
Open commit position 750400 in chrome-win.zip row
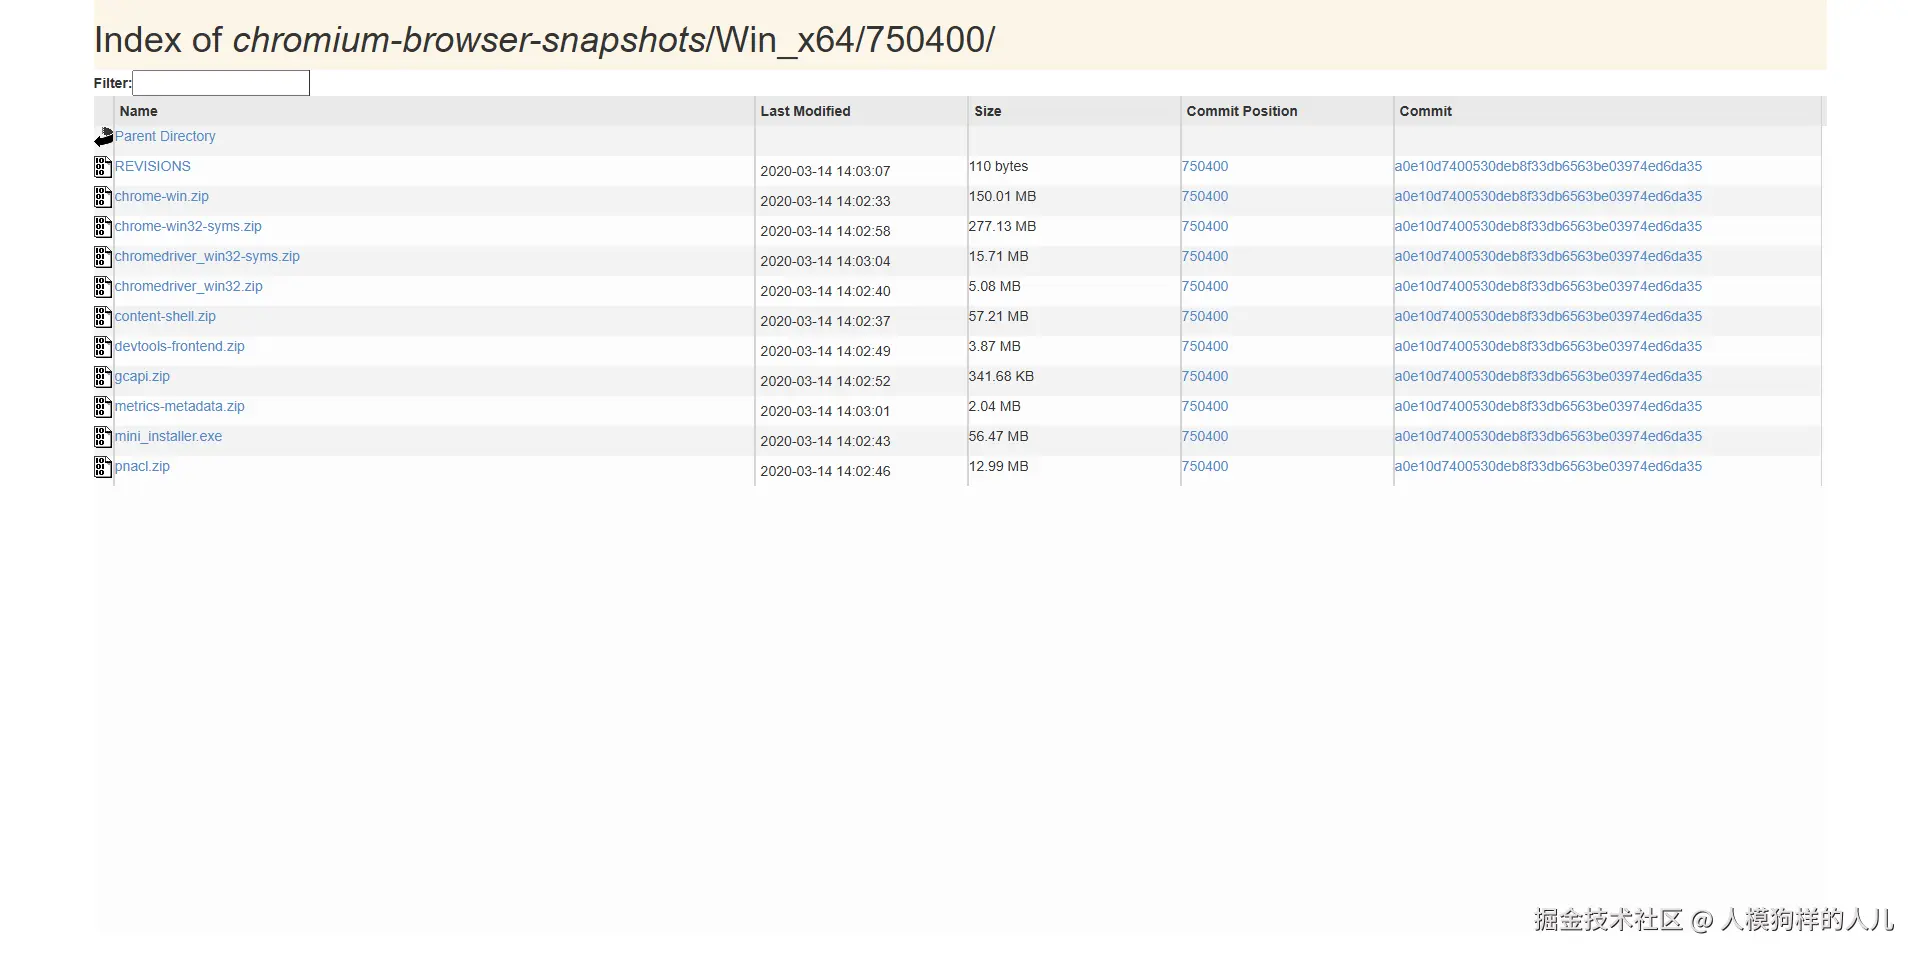point(1205,196)
